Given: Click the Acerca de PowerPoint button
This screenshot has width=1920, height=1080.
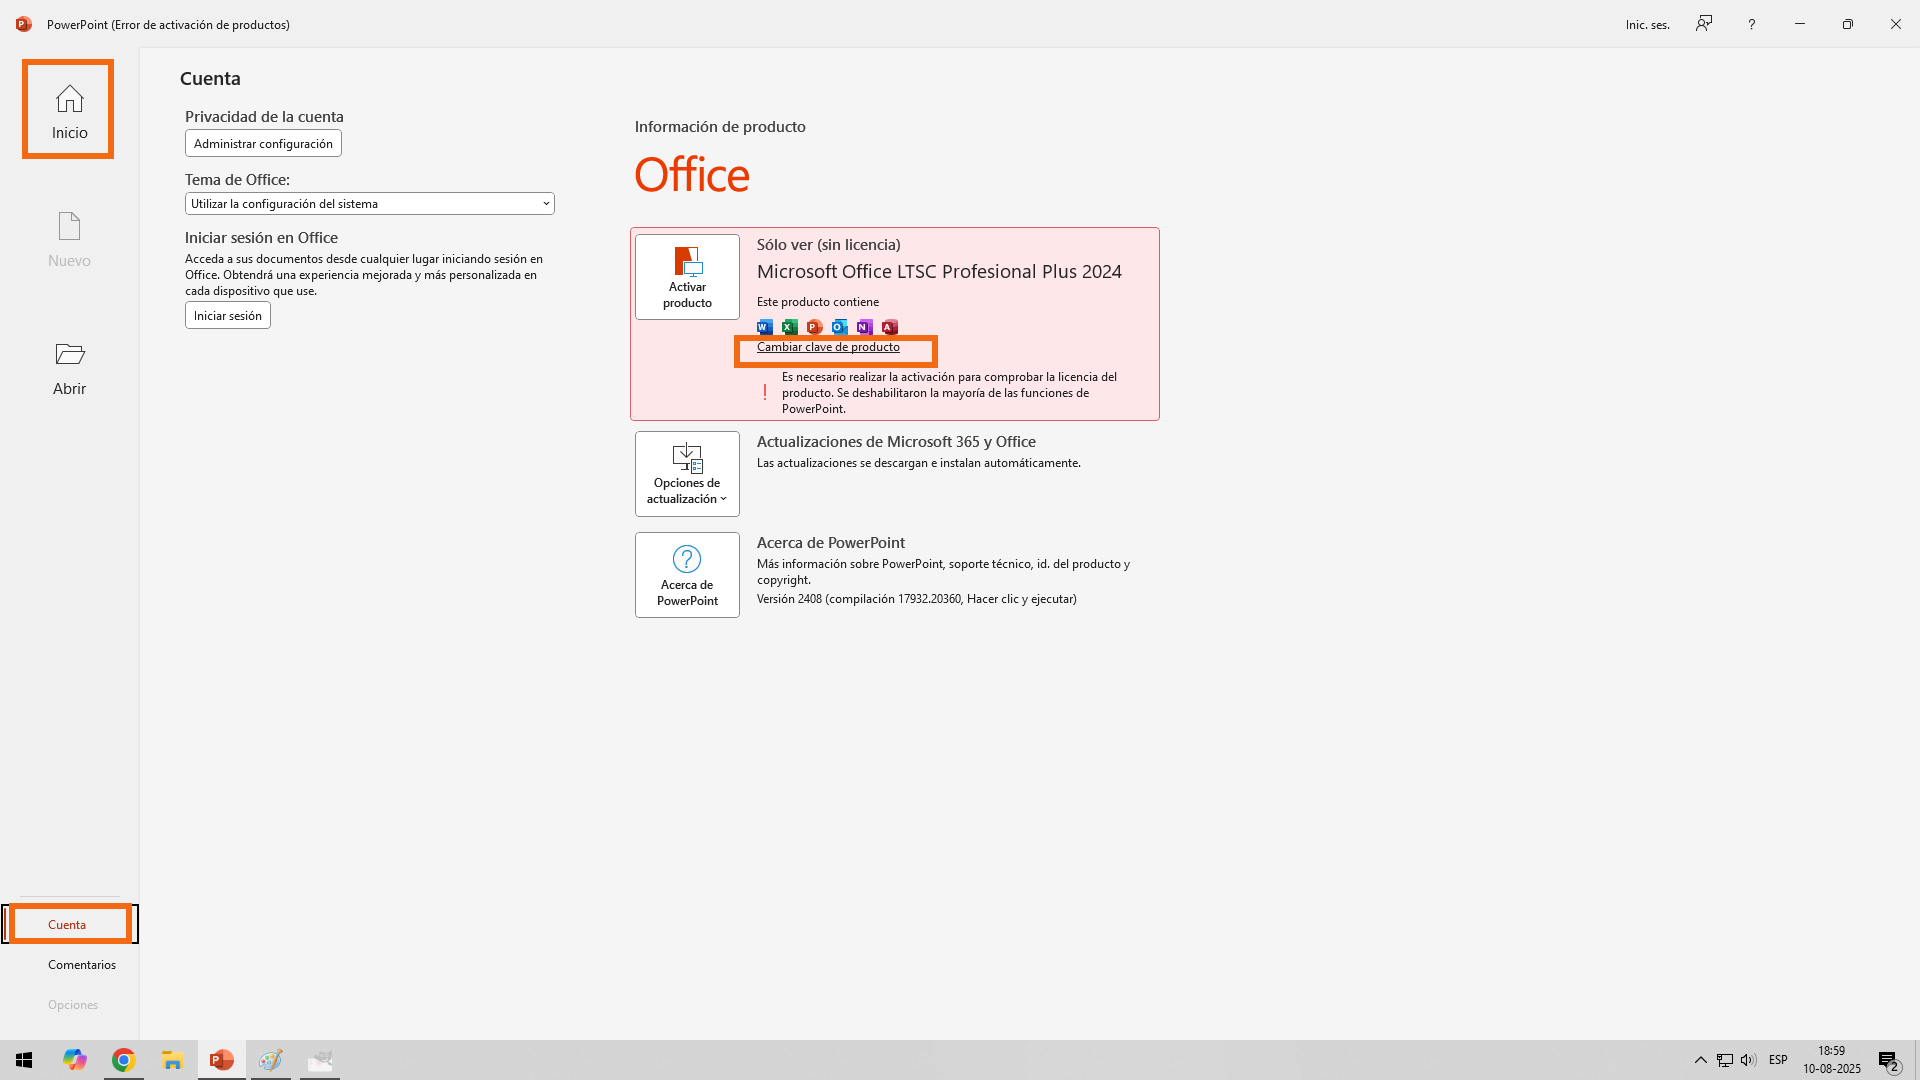Looking at the screenshot, I should (x=687, y=575).
